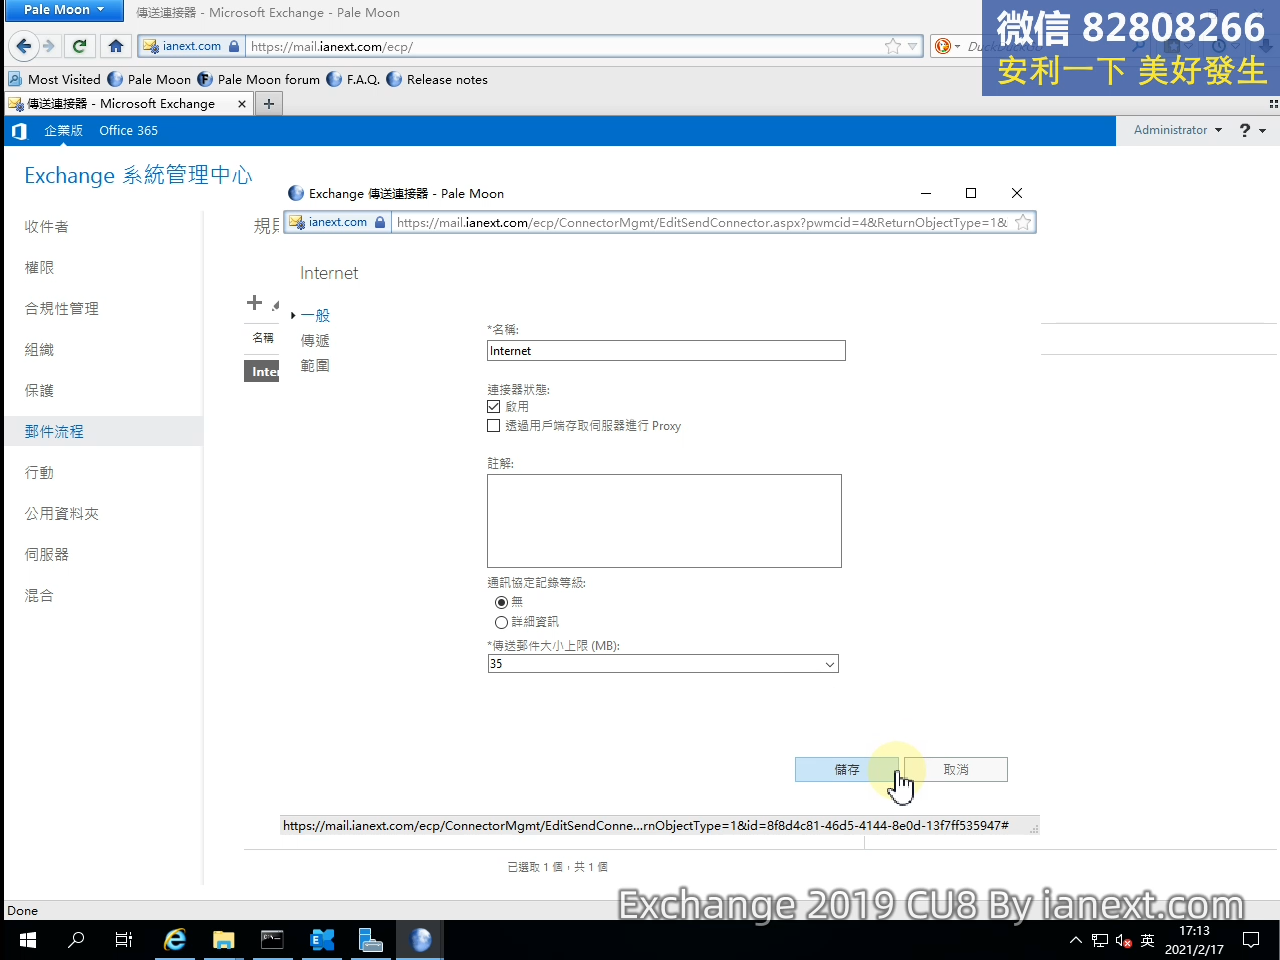Click the Office 365 header link
Viewport: 1280px width, 960px height.
(128, 131)
